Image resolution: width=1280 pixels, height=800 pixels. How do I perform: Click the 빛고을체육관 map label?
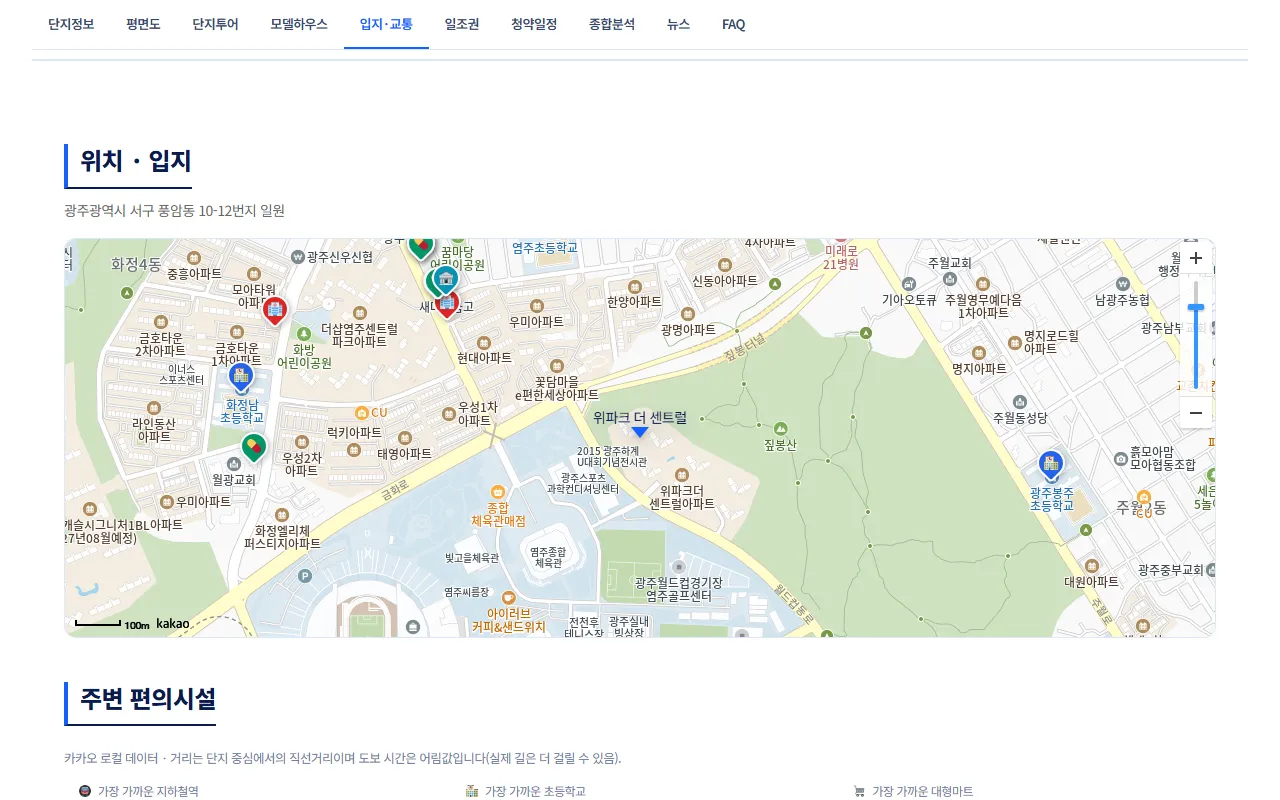(472, 557)
